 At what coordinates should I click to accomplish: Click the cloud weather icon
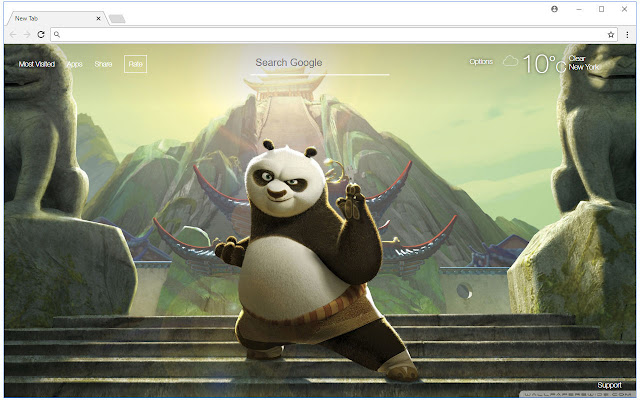point(510,62)
